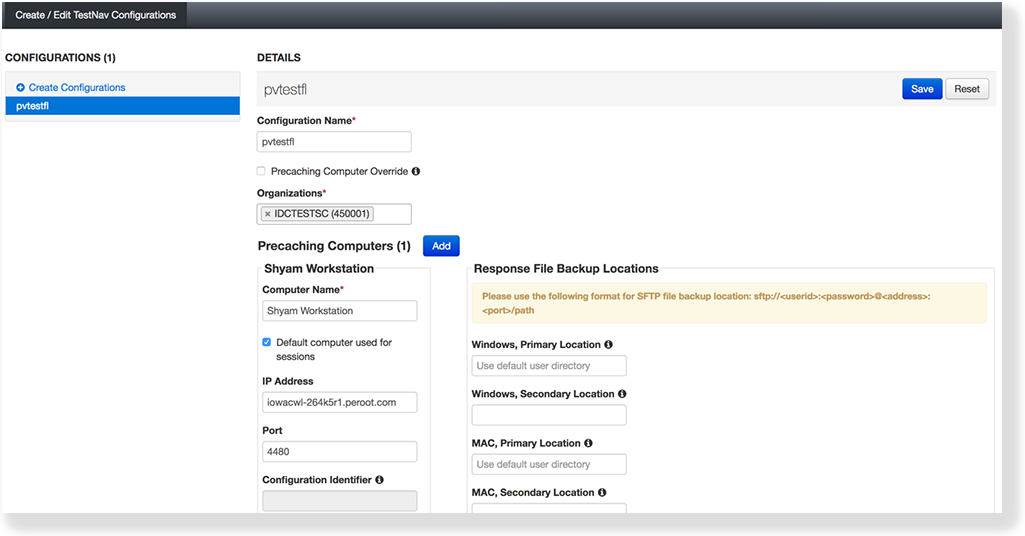The image size is (1025, 536).
Task: Click info icon for MAC, Primary Location
Action: click(588, 443)
